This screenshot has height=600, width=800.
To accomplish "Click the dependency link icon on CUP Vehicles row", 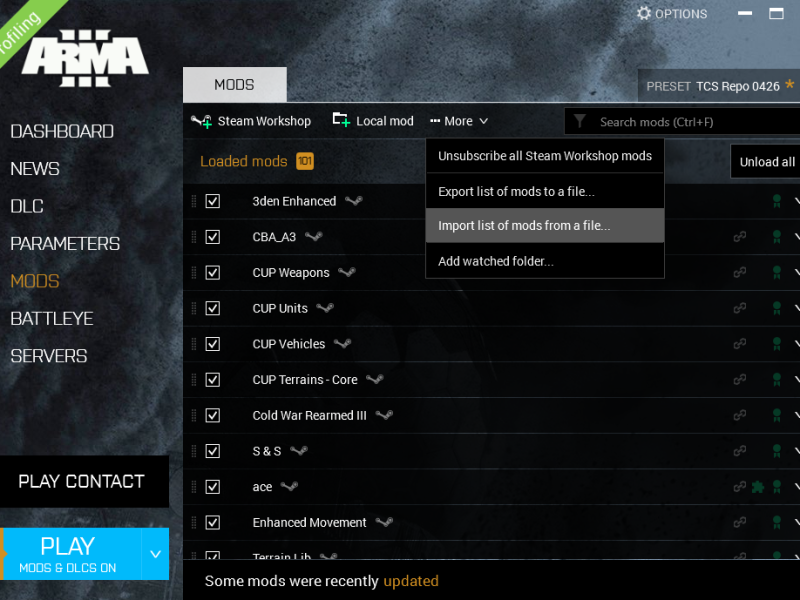I will pos(740,344).
